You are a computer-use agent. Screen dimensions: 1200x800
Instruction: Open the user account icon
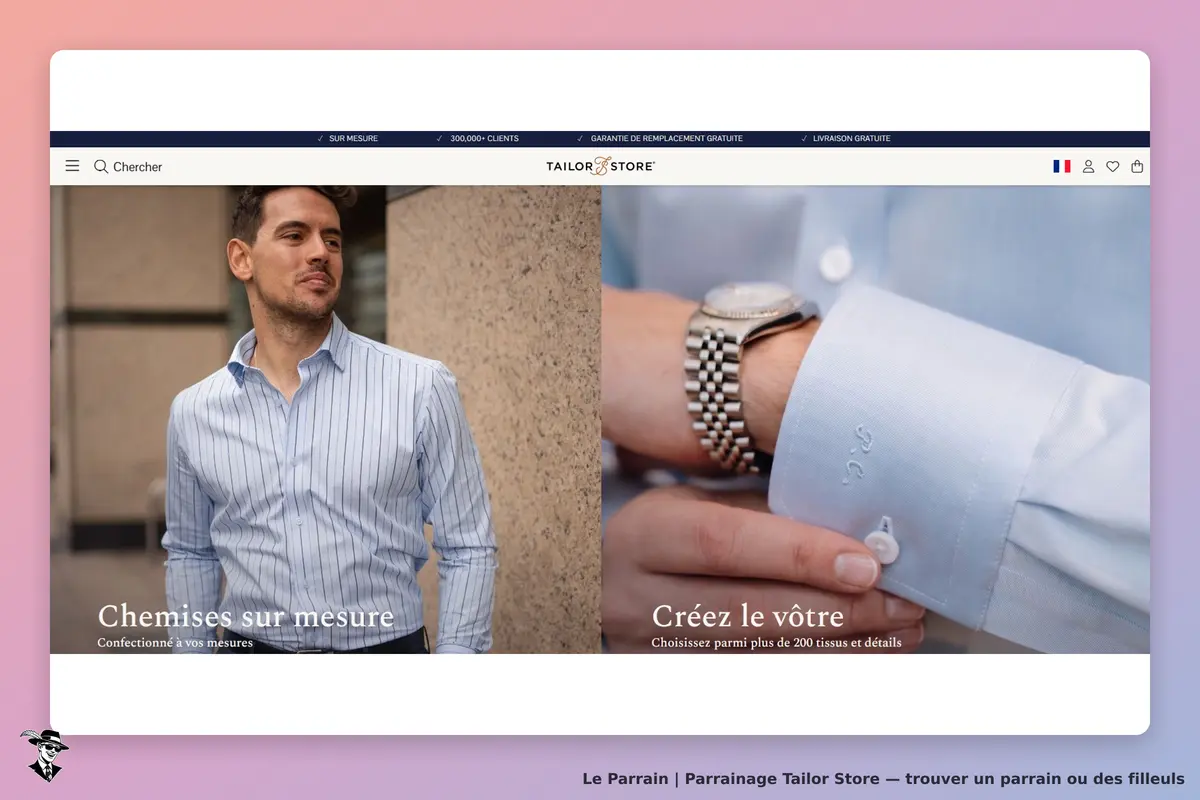click(x=1088, y=166)
